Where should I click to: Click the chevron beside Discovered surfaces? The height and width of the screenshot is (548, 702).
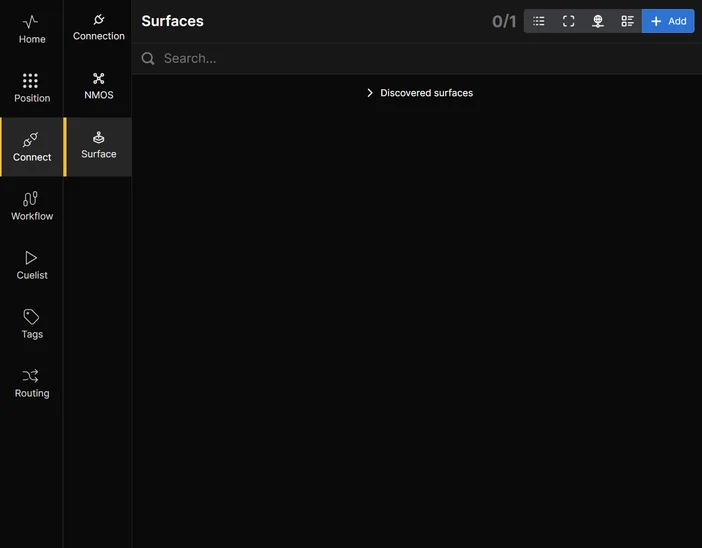(x=370, y=93)
